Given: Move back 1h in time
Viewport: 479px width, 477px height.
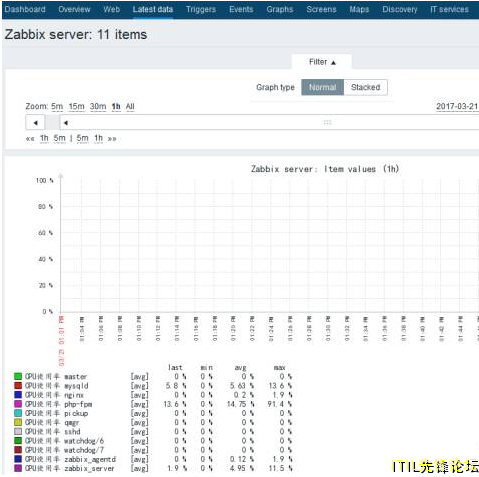Looking at the screenshot, I should (x=44, y=138).
